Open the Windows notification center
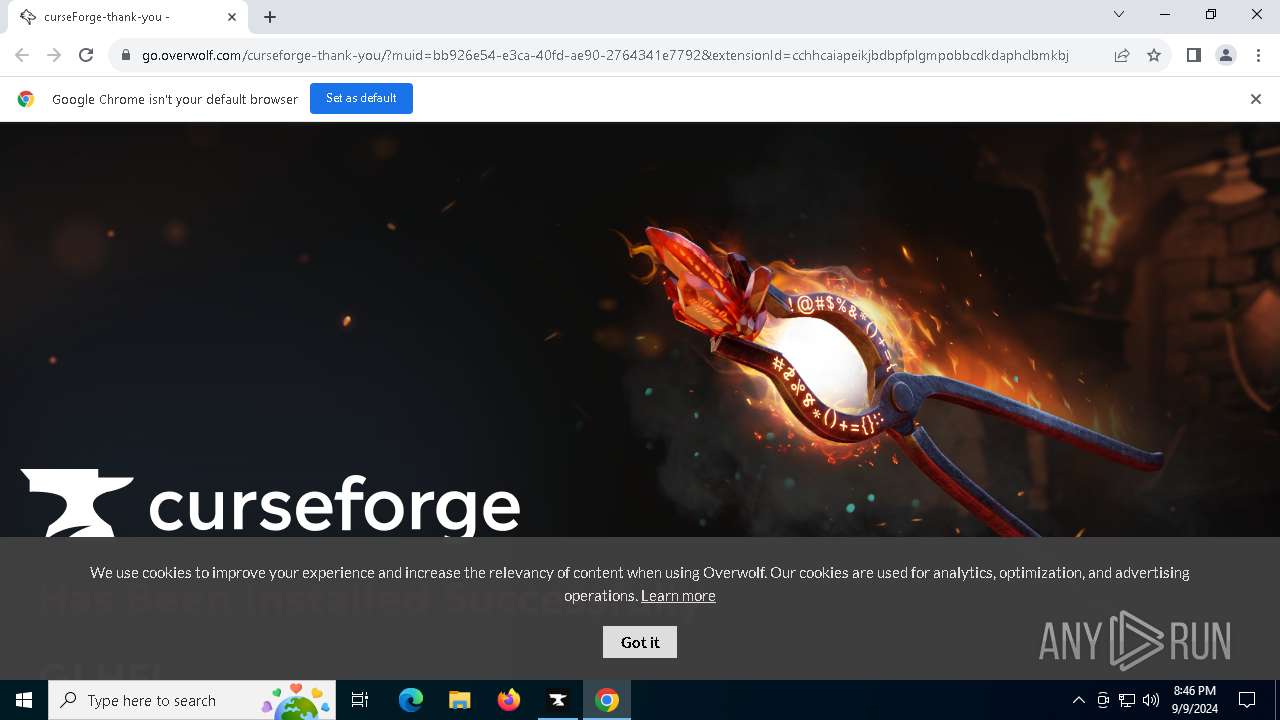1280x720 pixels. pyautogui.click(x=1247, y=700)
